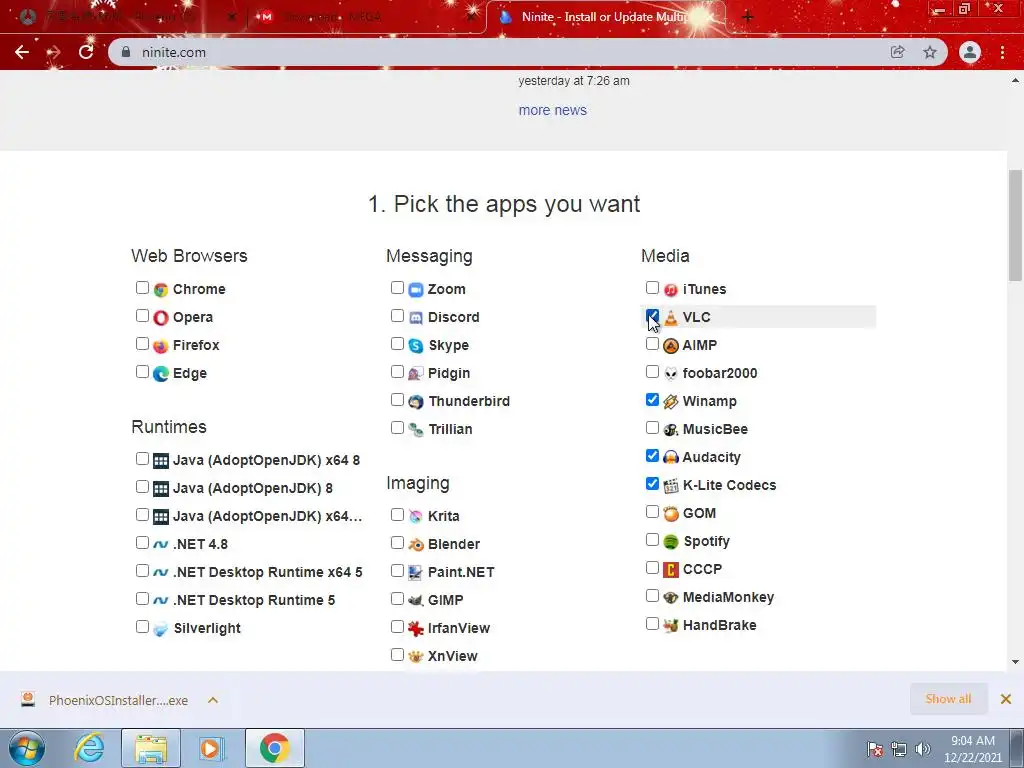Viewport: 1024px width, 768px height.
Task: Uncheck the K-Lite Codecs checkbox
Action: [x=652, y=484]
